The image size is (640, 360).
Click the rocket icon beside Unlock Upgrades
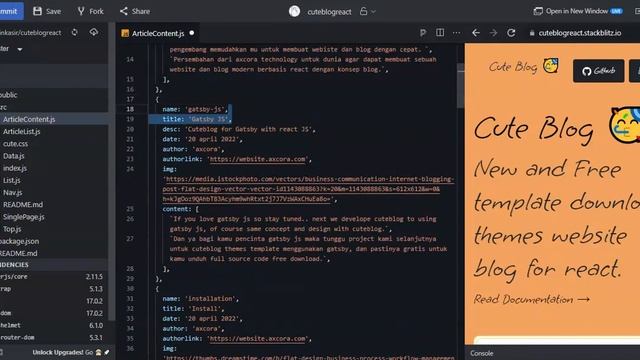[x=107, y=352]
